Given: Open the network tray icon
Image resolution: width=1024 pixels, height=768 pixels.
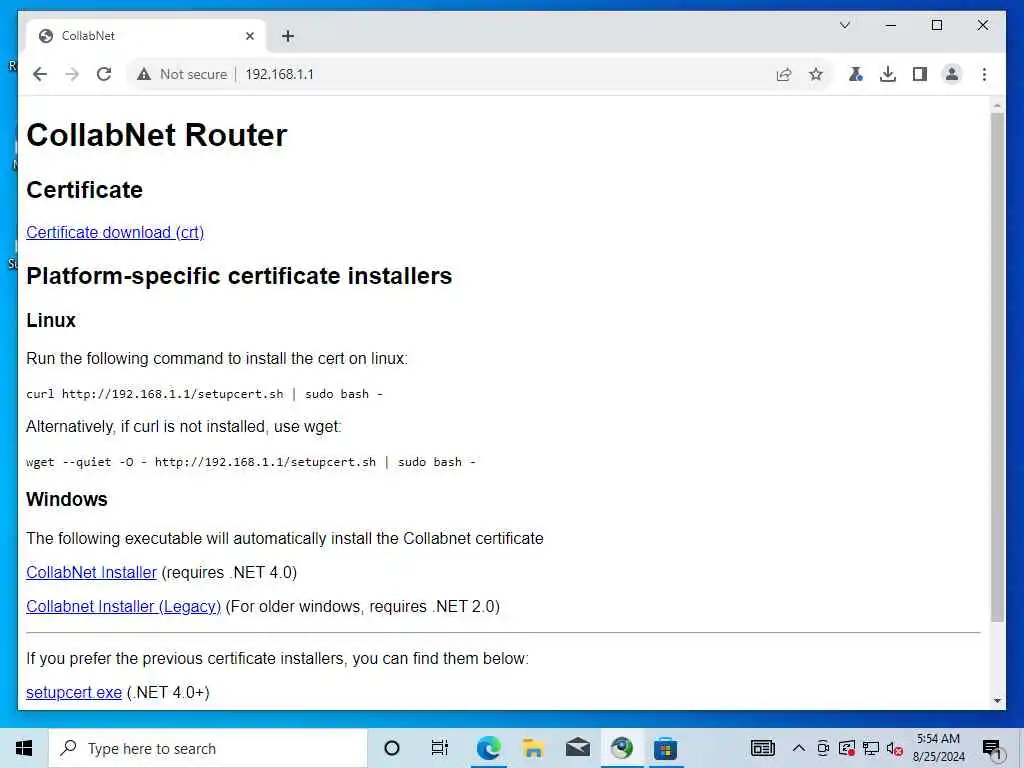Looking at the screenshot, I should coord(871,748).
